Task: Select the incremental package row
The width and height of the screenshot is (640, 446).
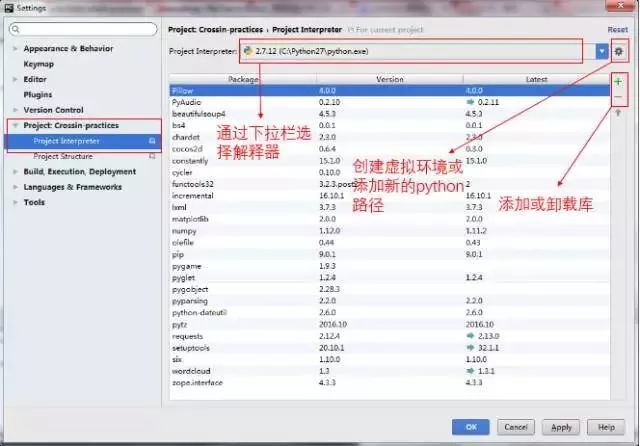Action: [x=390, y=196]
